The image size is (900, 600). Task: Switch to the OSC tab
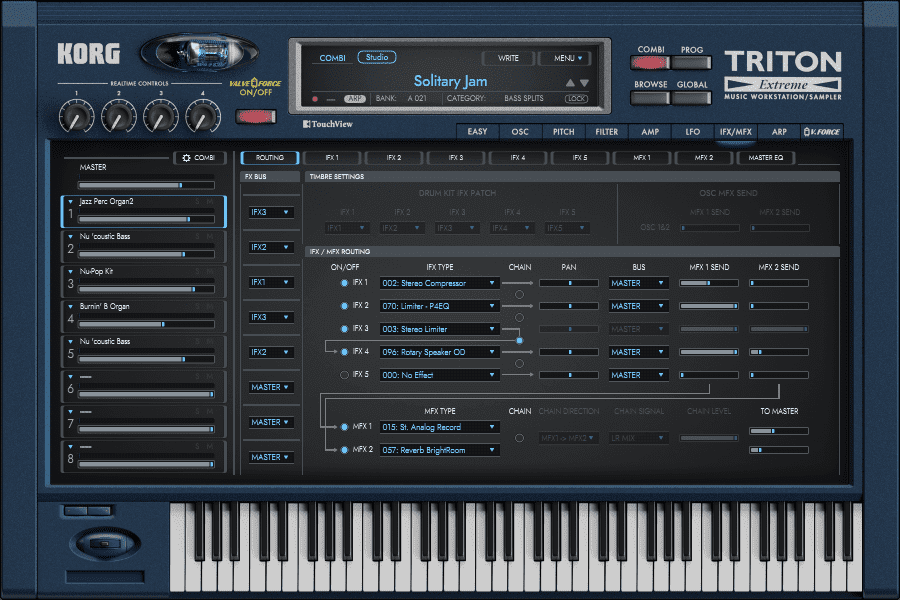click(520, 132)
